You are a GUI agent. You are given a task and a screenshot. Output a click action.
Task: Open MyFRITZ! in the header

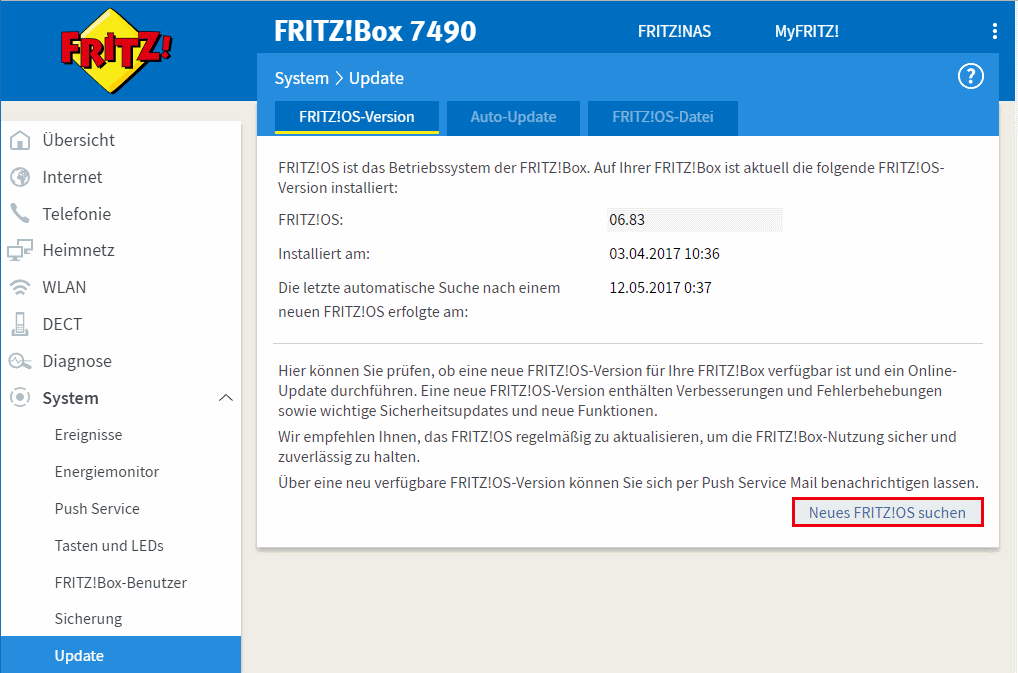pos(806,31)
